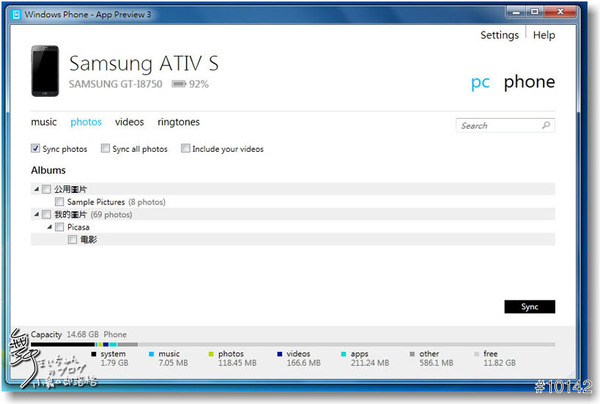Switch to pc view
This screenshot has width=600, height=404.
480,83
